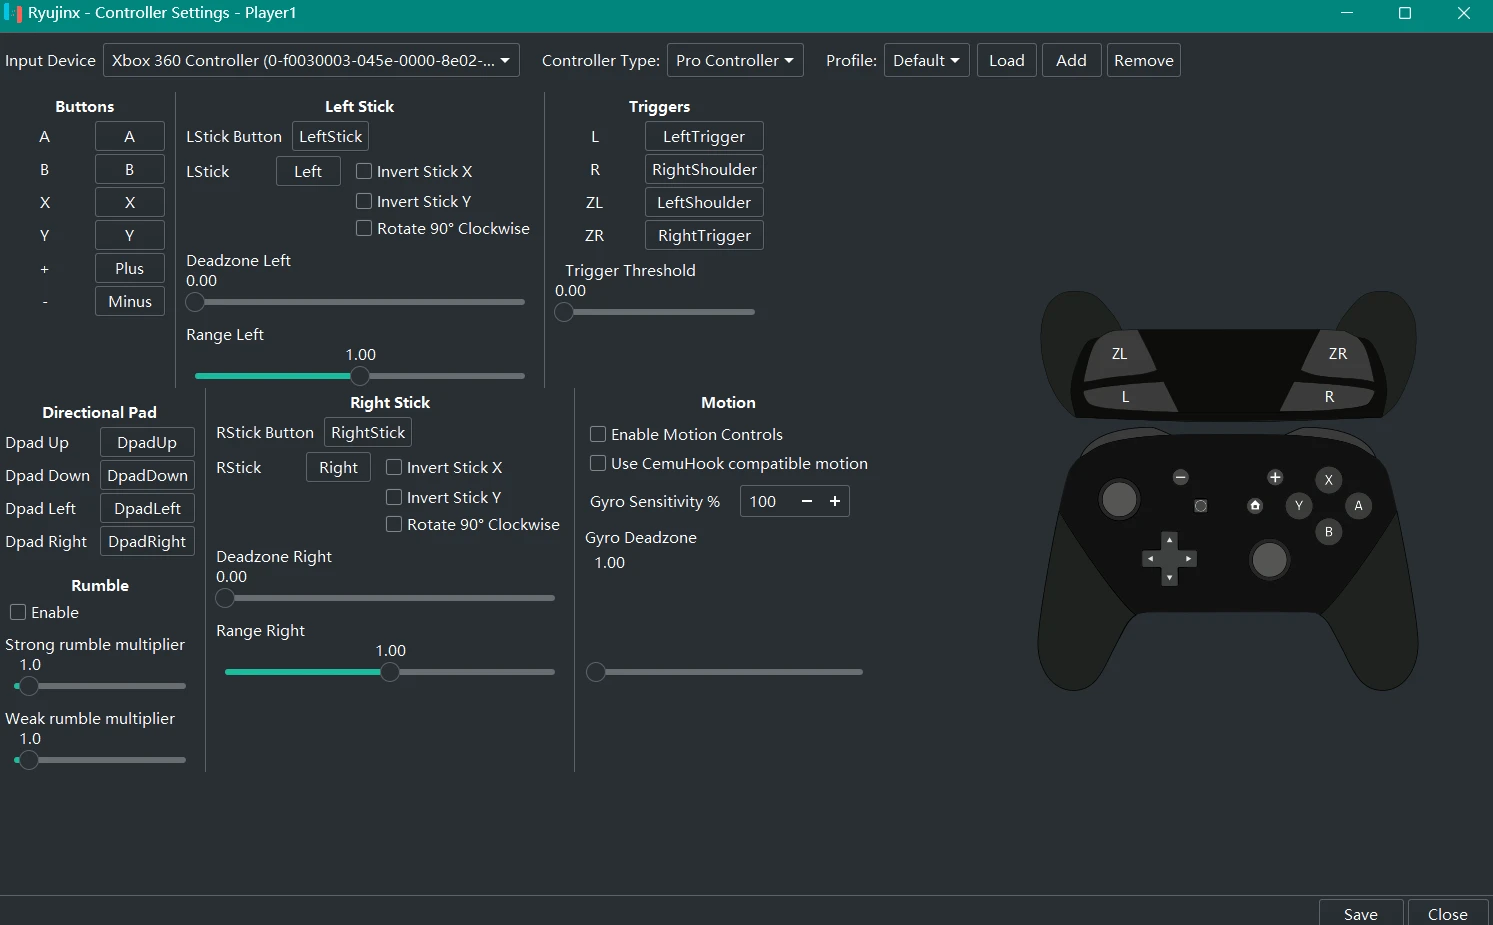Rebind Dpad Left mapping button
Image resolution: width=1493 pixels, height=925 pixels.
click(x=147, y=508)
